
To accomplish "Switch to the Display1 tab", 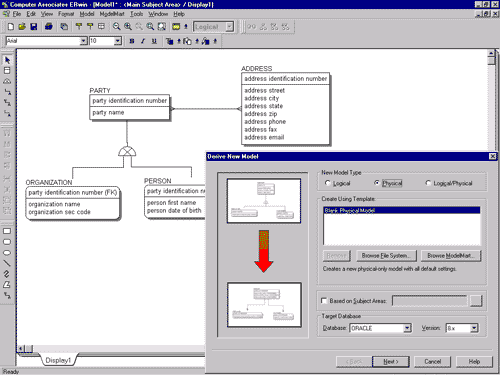I will click(x=58, y=360).
